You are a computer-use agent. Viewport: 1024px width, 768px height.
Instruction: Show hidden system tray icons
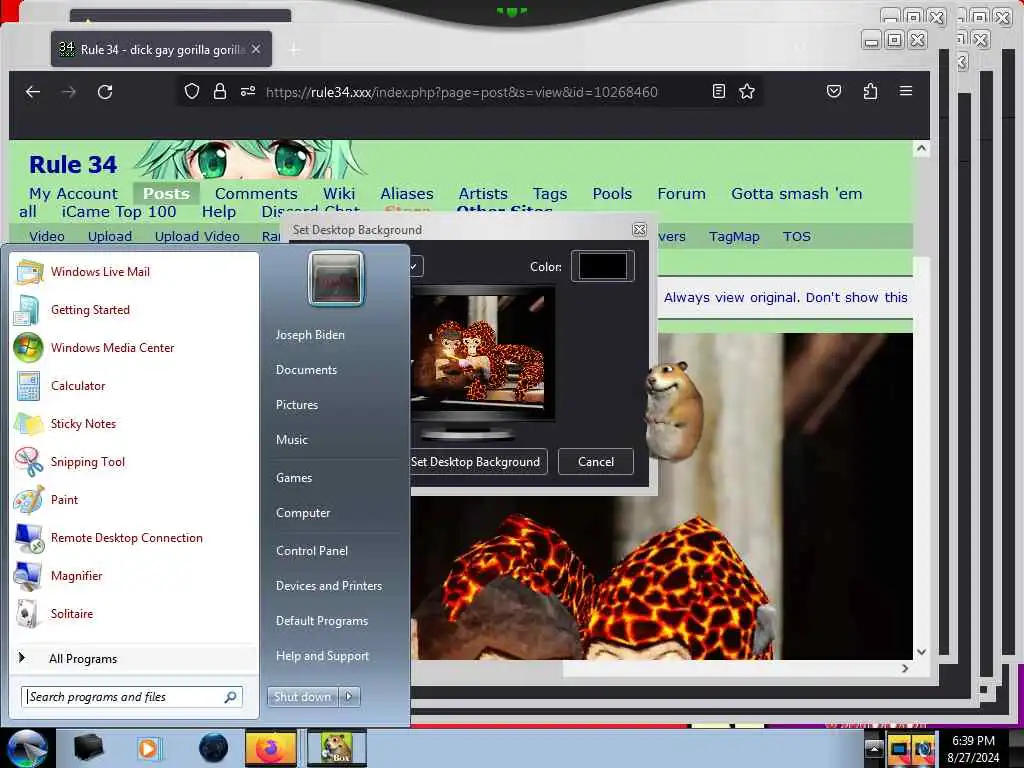point(874,748)
